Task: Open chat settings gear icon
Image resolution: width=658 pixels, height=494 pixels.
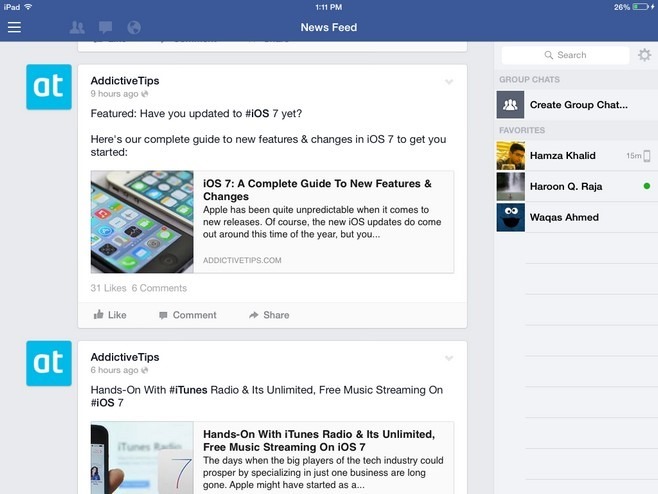Action: coord(645,55)
